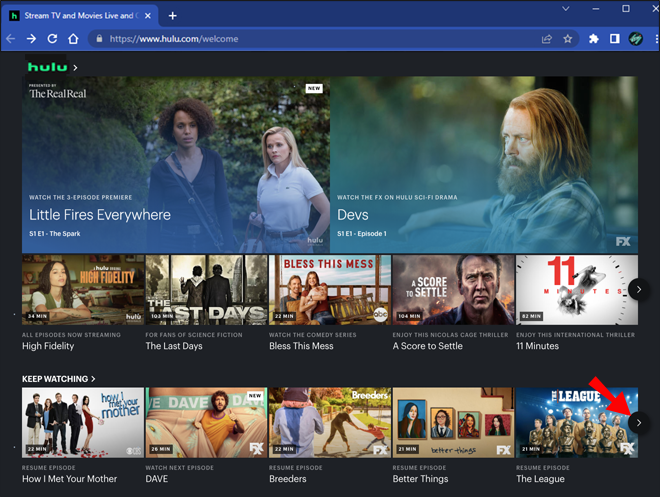The width and height of the screenshot is (660, 497).
Task: Click the Devs title text
Action: (353, 215)
